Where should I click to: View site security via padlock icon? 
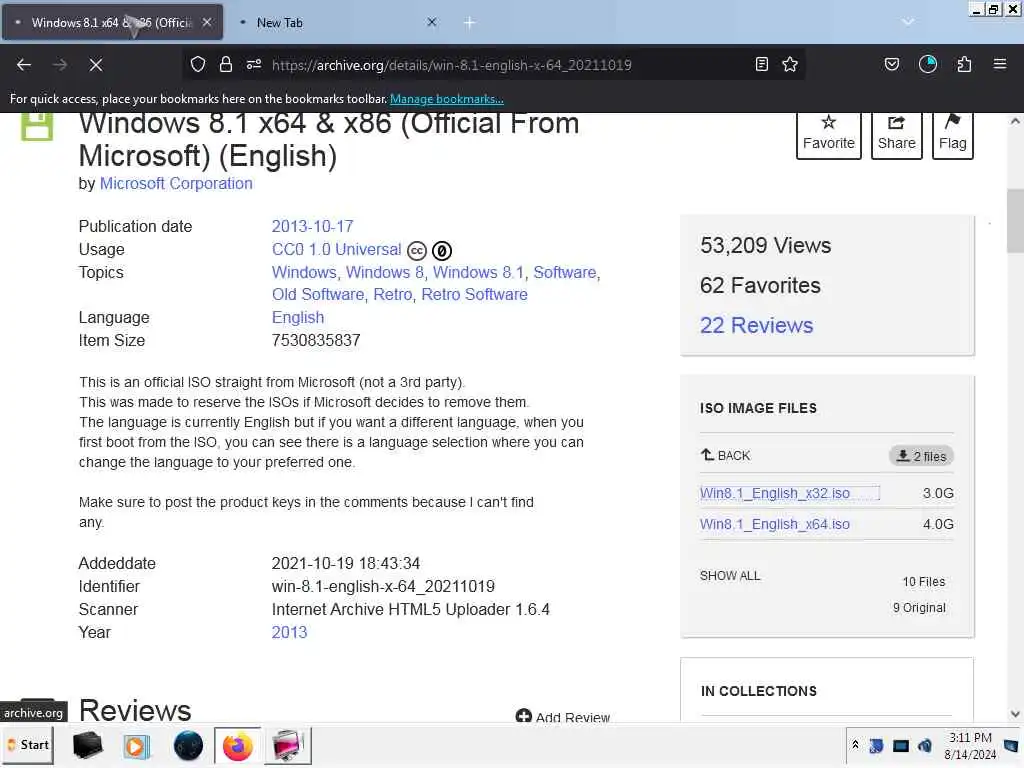[x=226, y=64]
